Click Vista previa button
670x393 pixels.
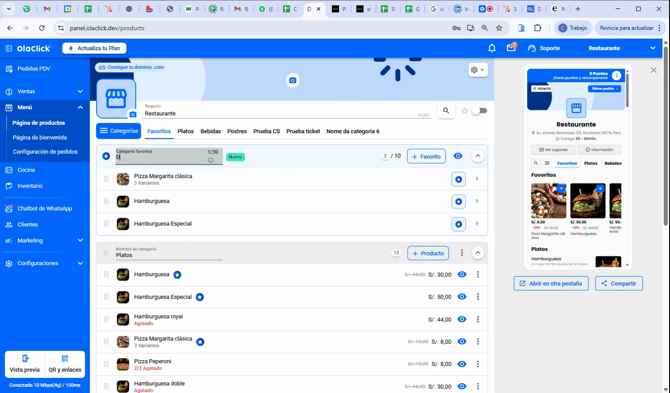coord(25,364)
